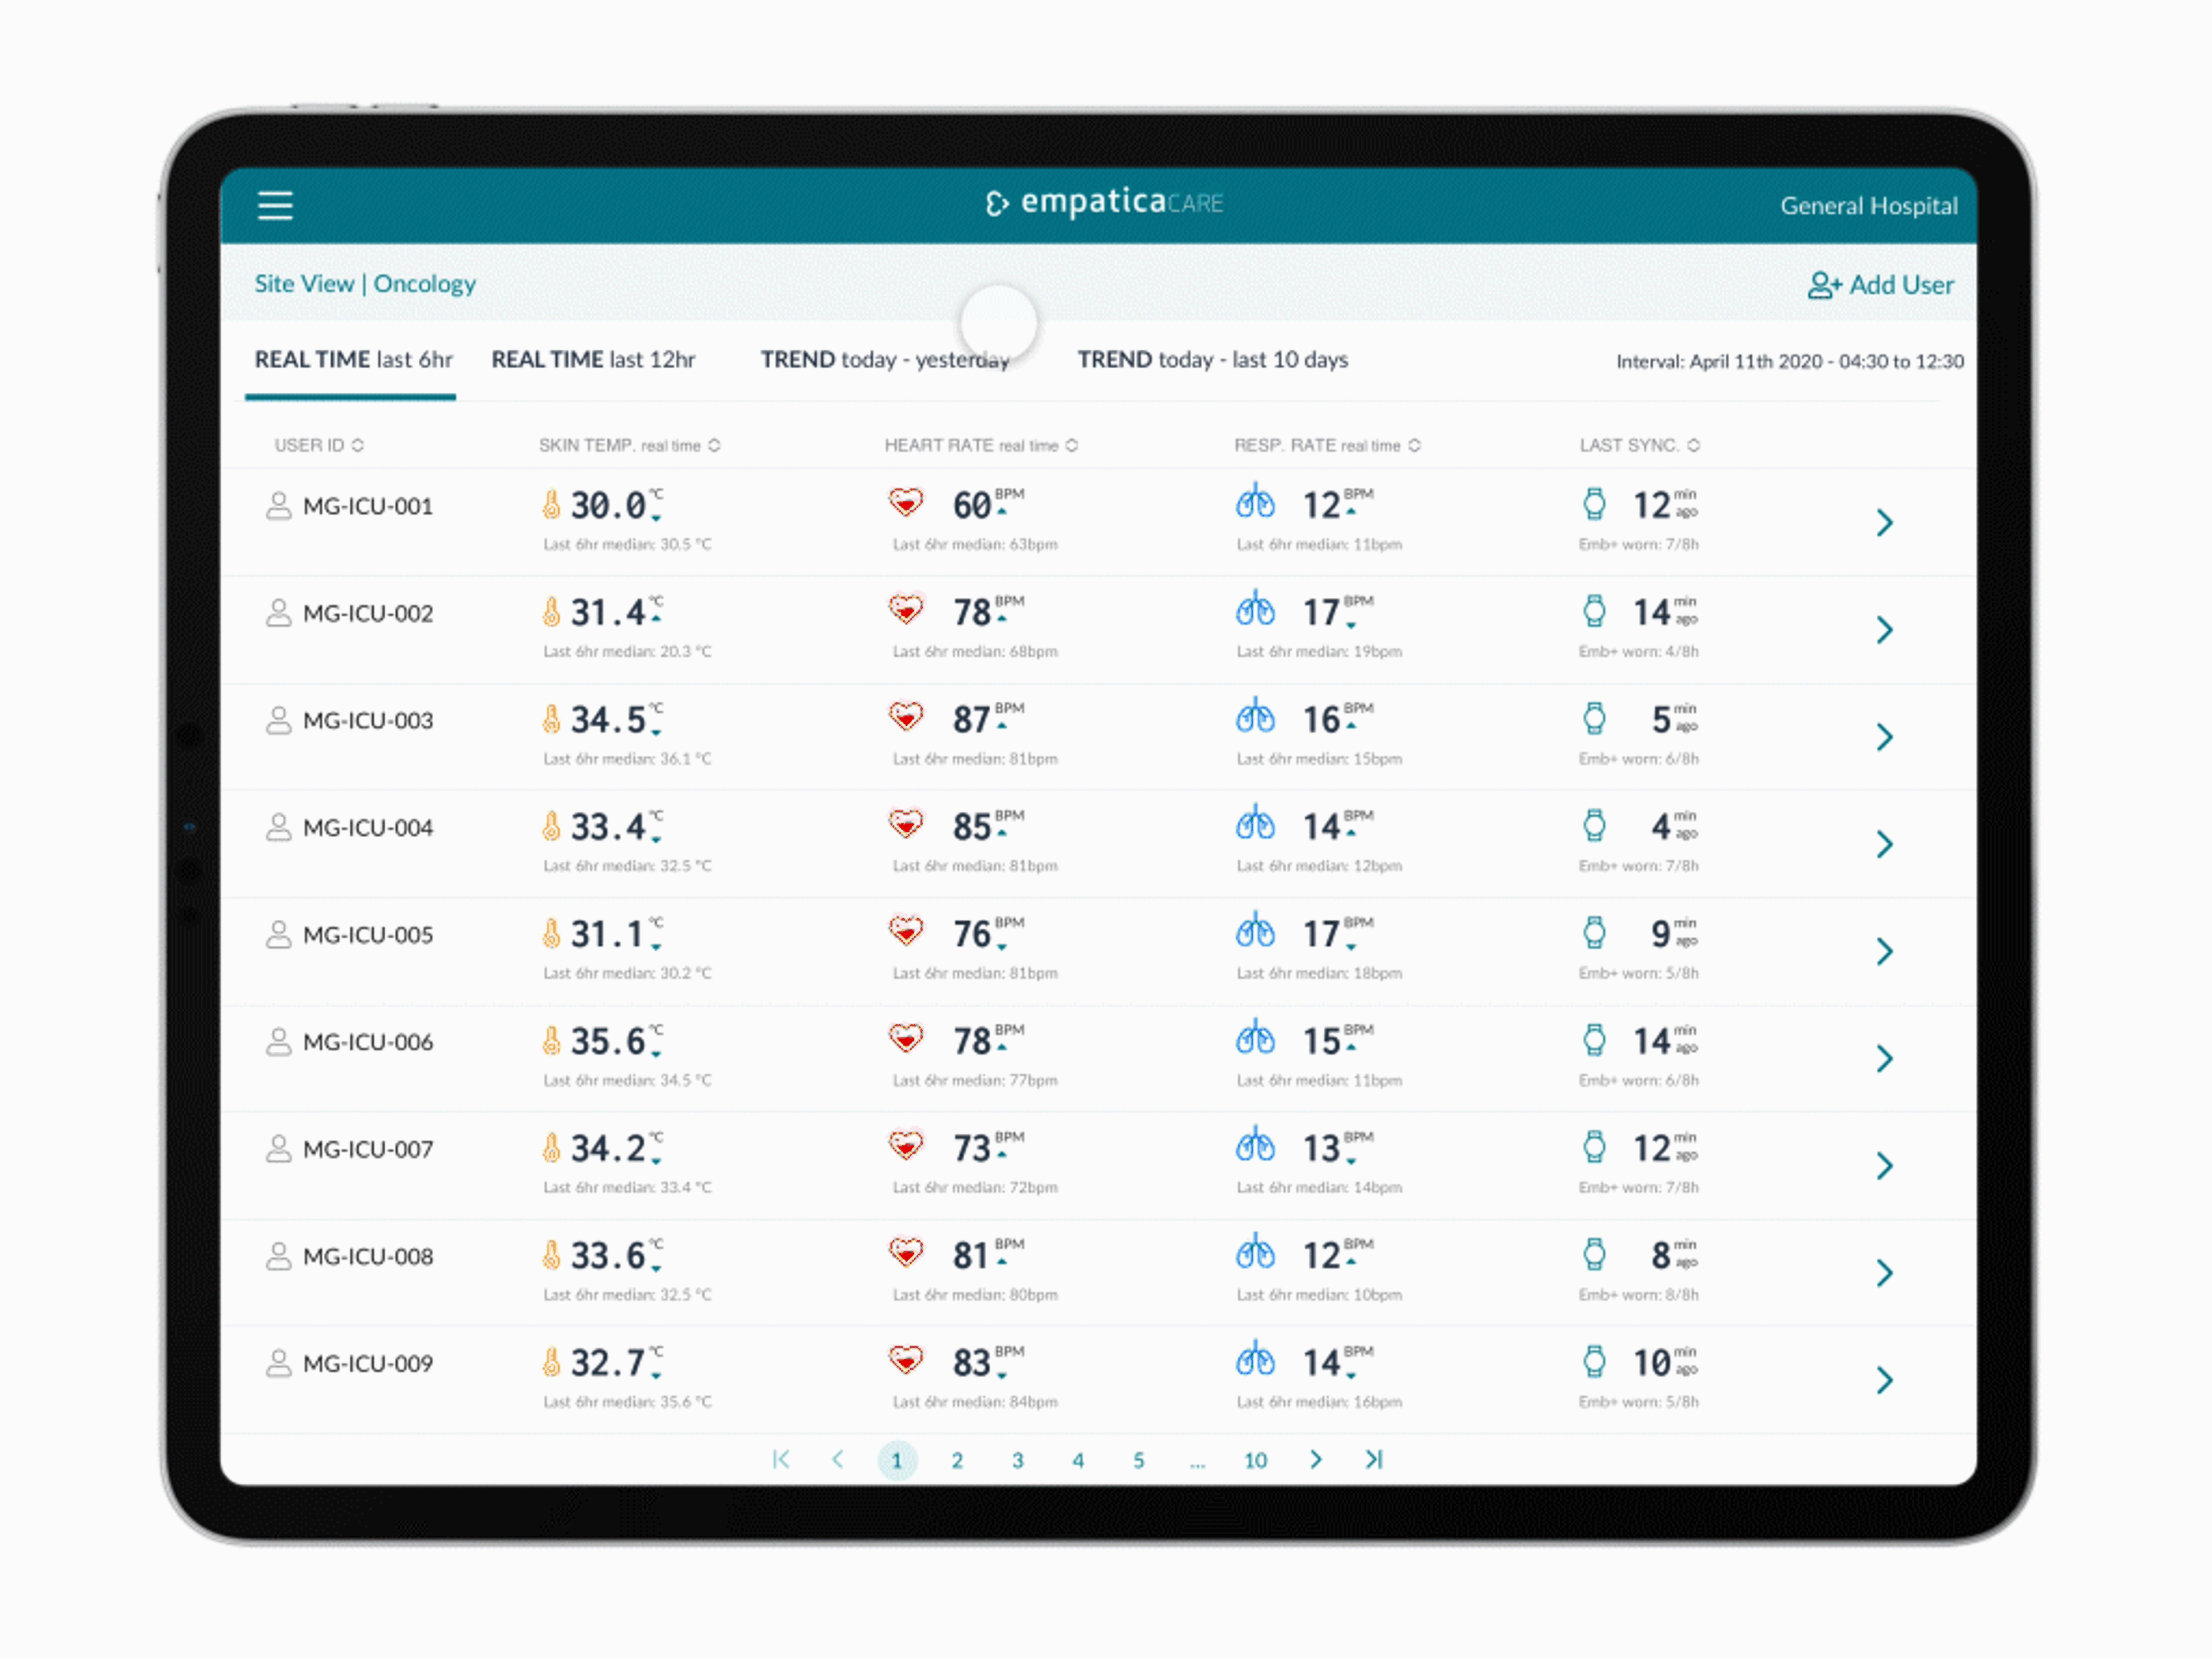Open the hamburger menu
The width and height of the screenshot is (2212, 1659).
[275, 206]
